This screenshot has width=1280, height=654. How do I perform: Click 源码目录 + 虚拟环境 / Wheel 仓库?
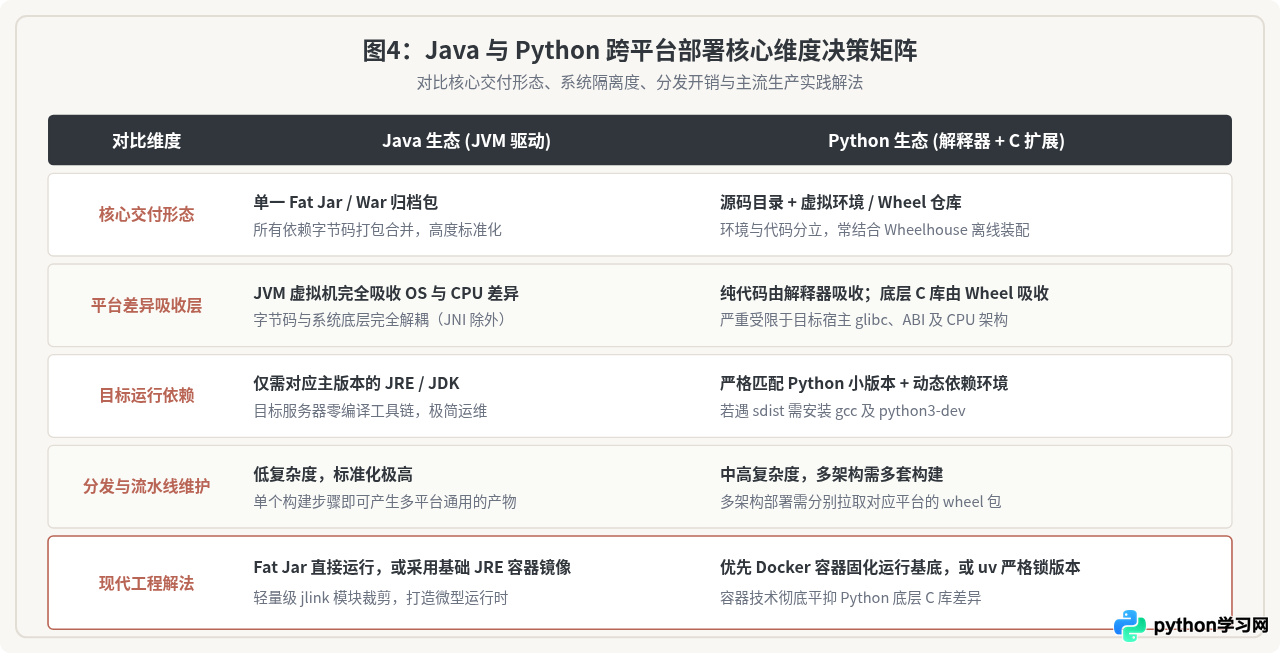point(841,202)
